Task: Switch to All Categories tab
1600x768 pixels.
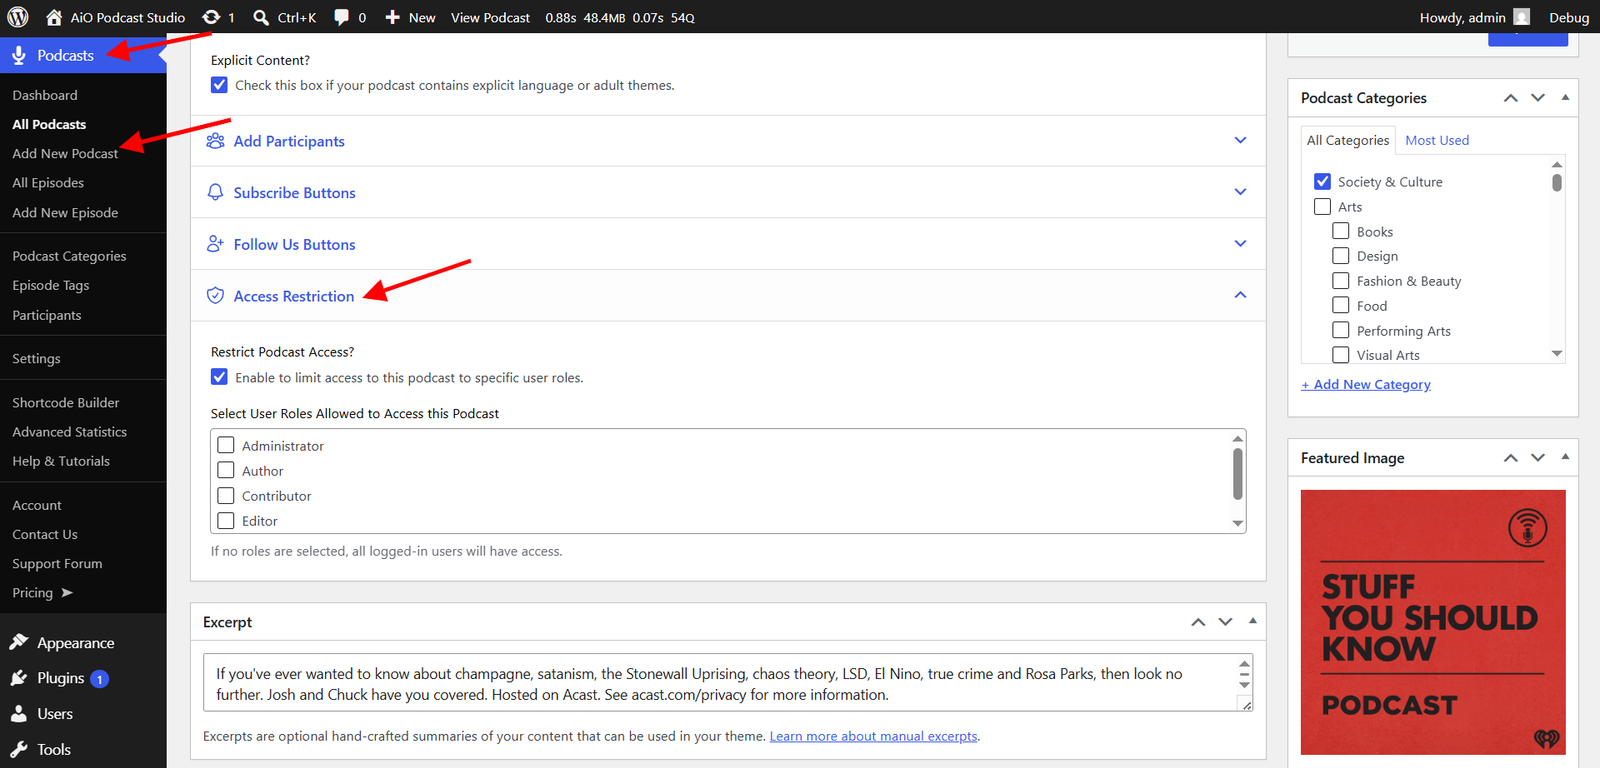Action: click(1348, 140)
